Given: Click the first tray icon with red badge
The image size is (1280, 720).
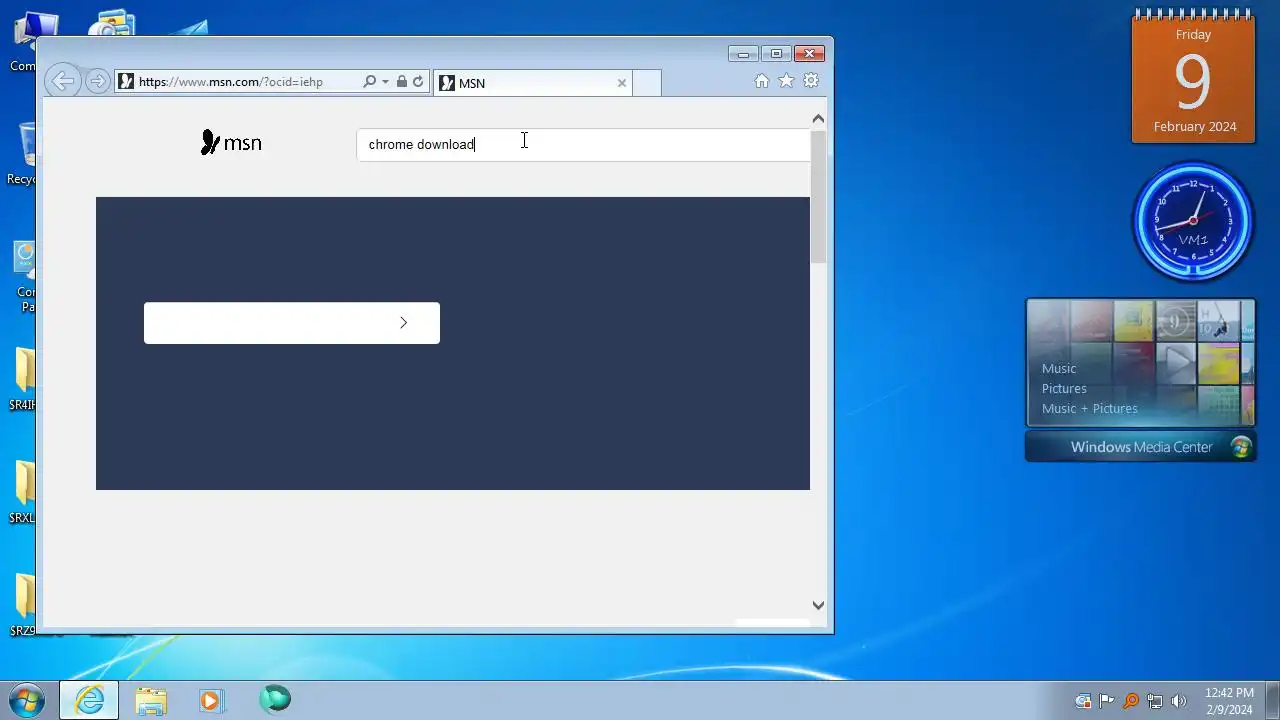Looking at the screenshot, I should coord(1083,701).
